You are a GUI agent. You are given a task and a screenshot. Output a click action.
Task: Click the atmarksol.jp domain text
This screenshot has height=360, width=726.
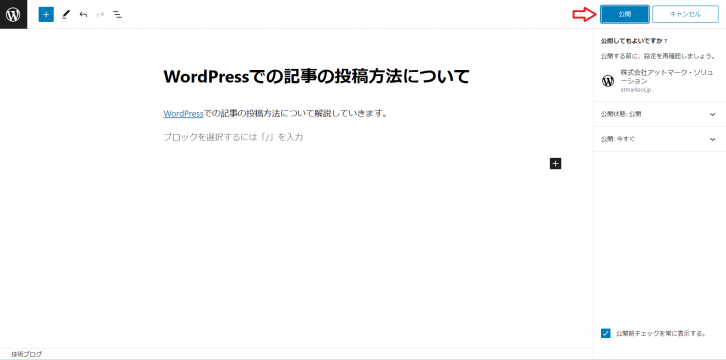[636, 90]
